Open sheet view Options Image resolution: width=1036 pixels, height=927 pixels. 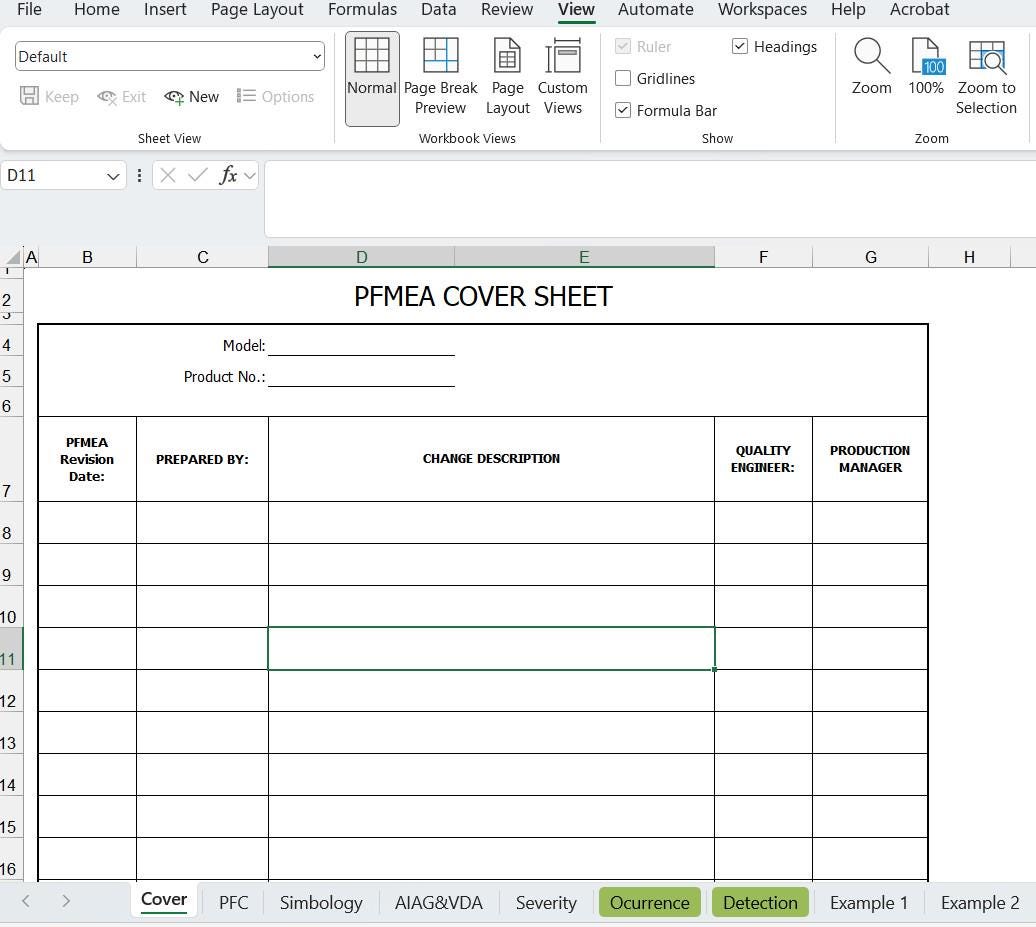[x=276, y=96]
